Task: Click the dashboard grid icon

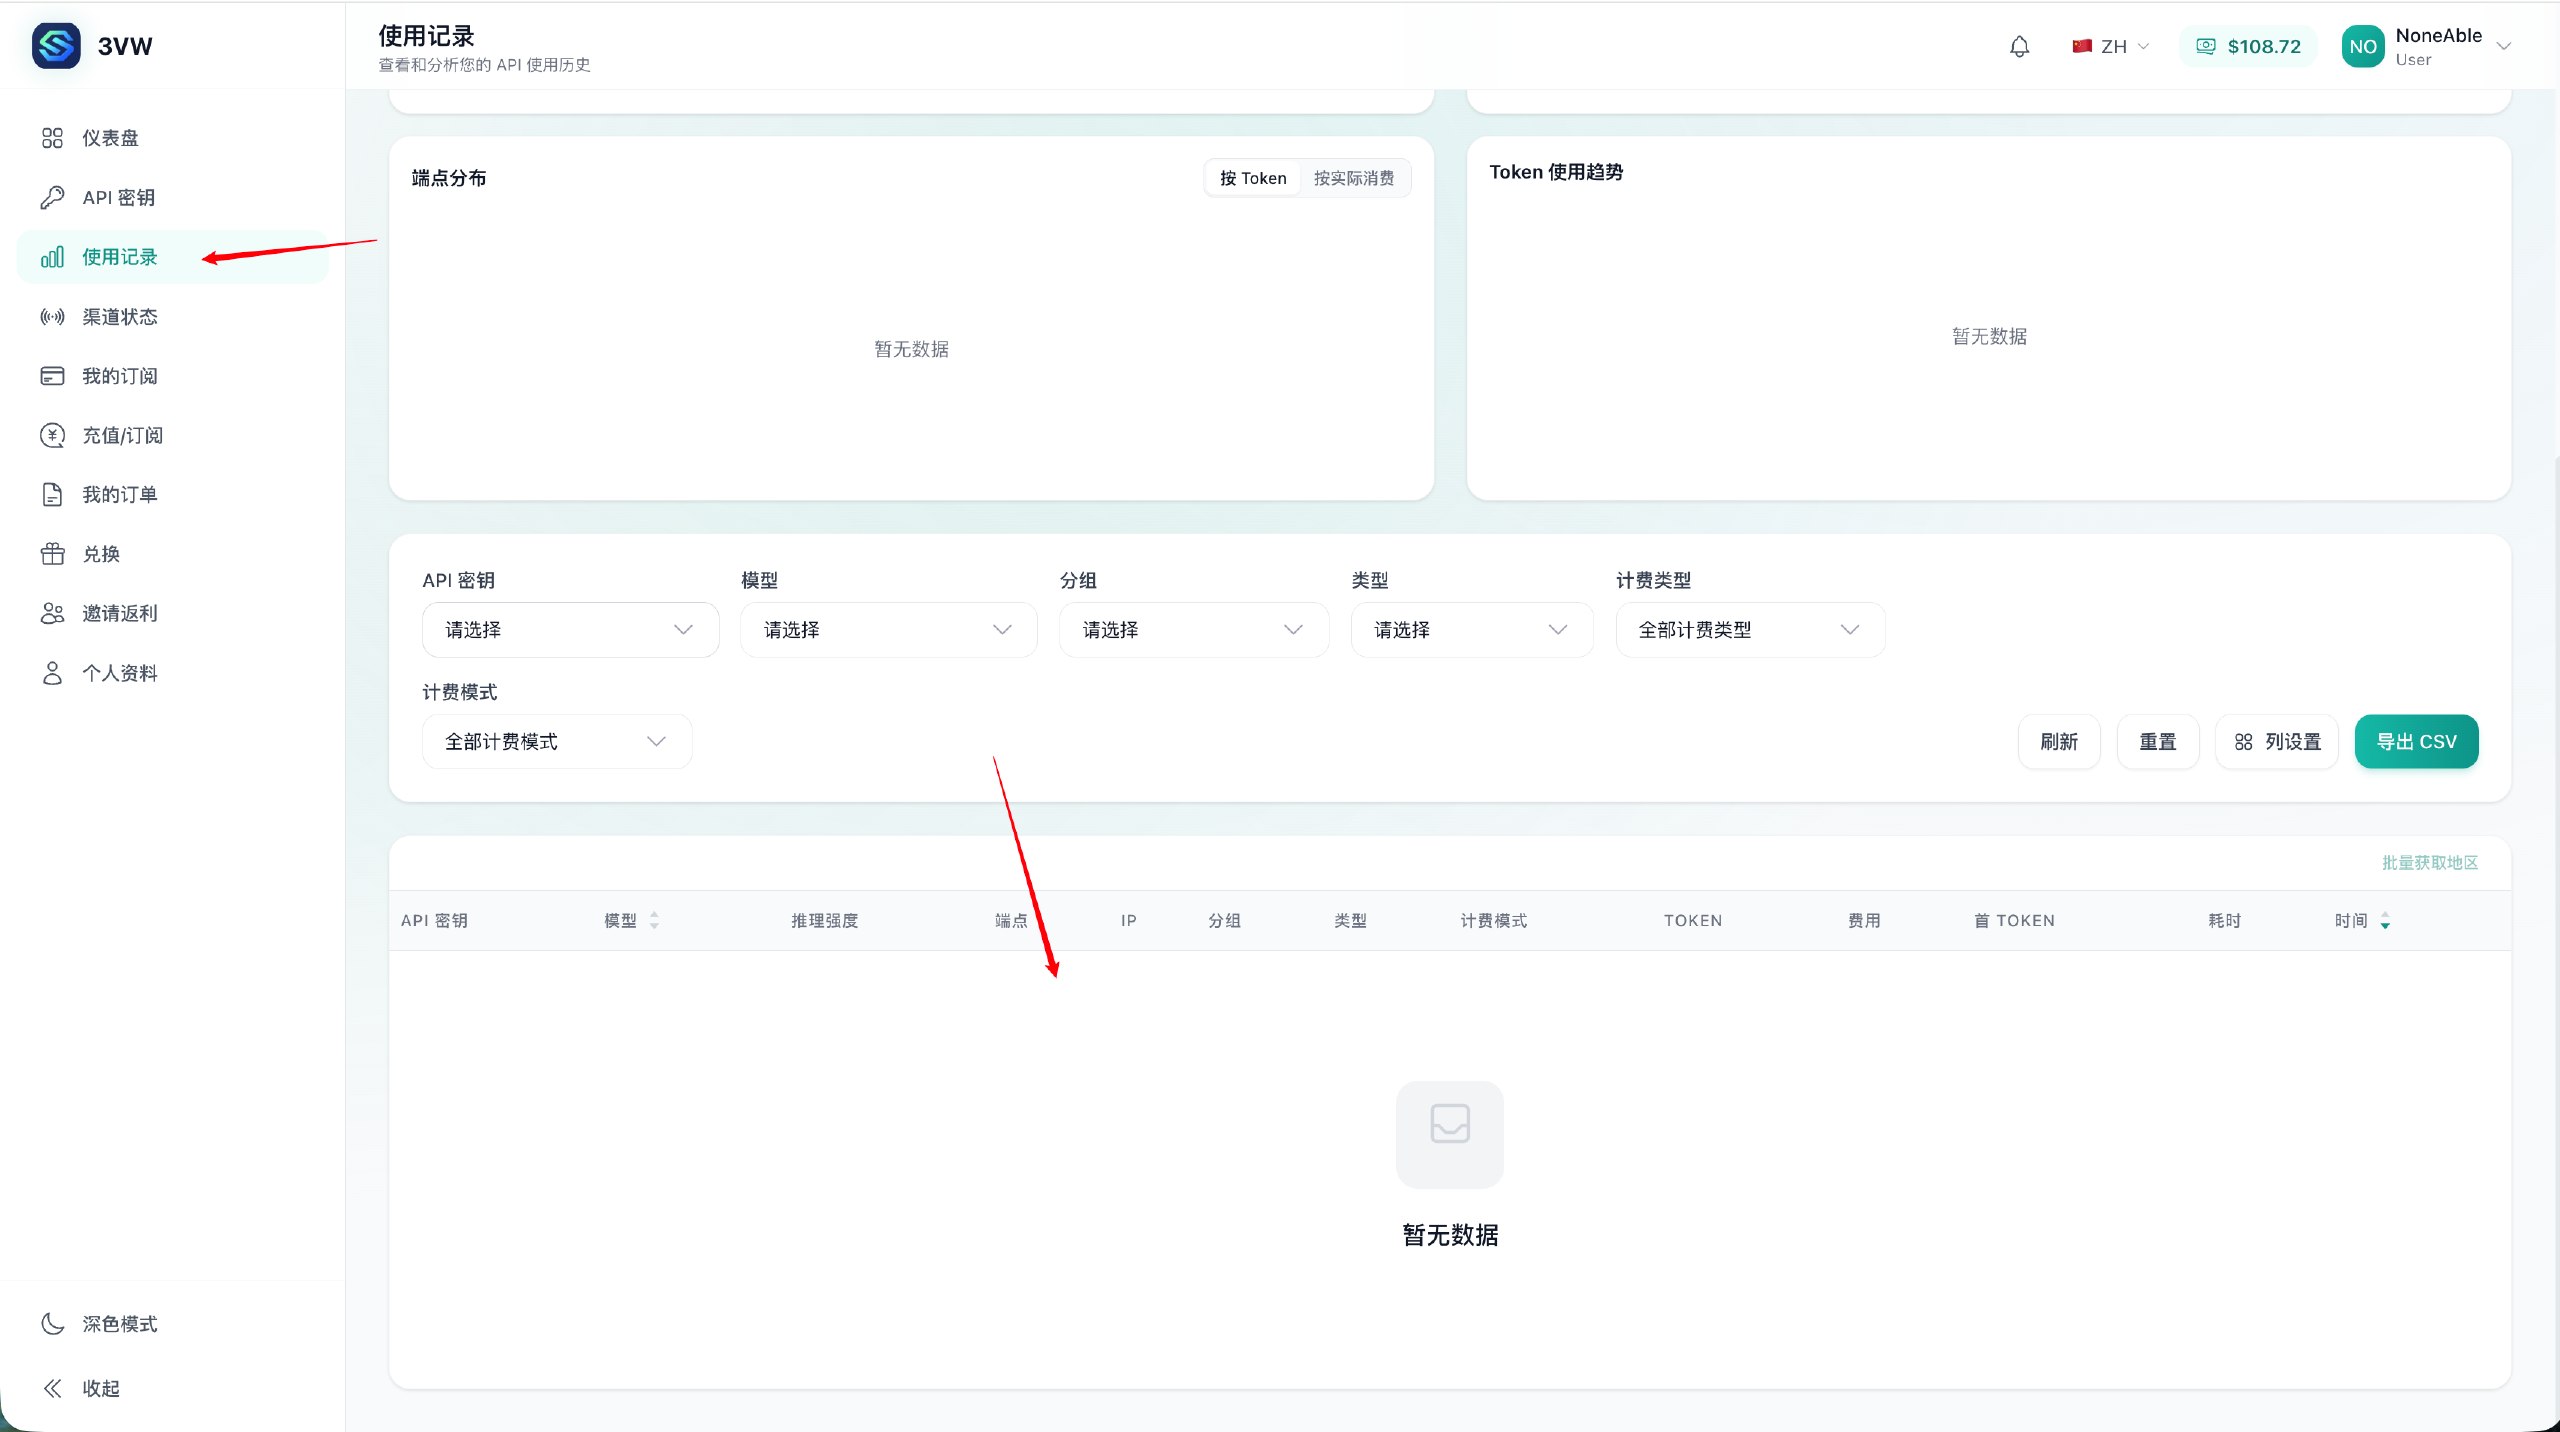Action: pos(52,138)
